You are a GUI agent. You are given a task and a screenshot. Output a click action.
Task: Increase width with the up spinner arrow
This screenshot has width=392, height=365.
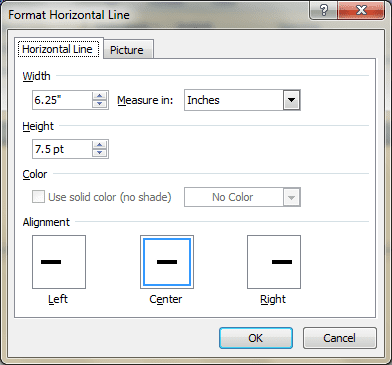pos(100,96)
